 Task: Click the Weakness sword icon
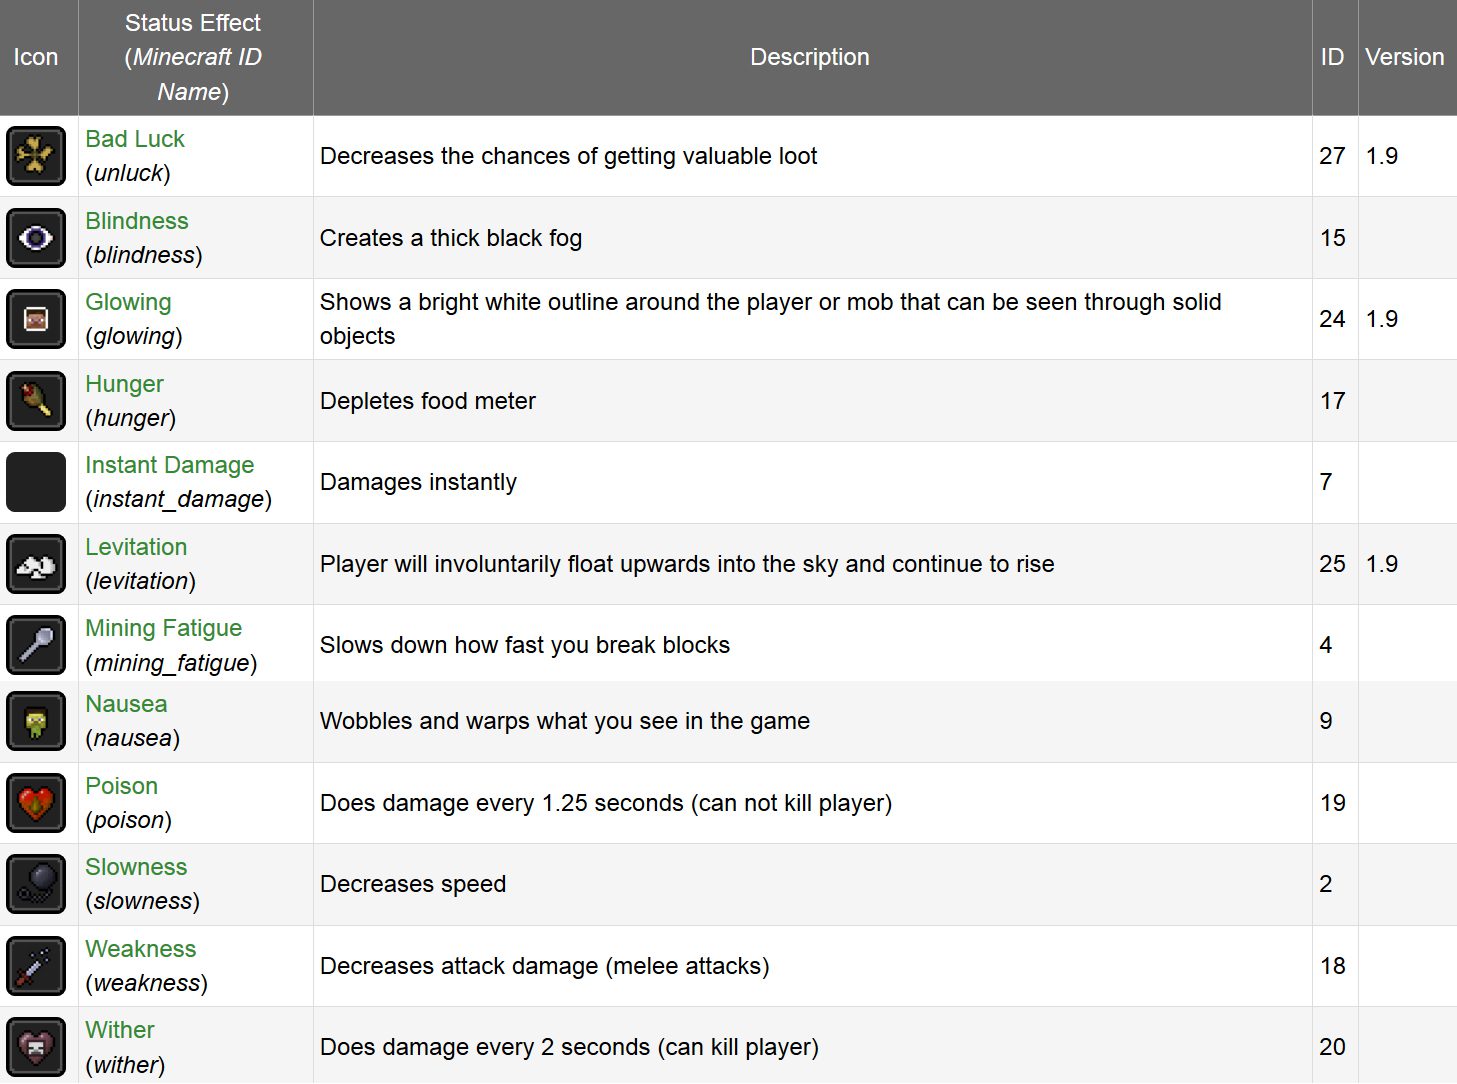click(36, 966)
